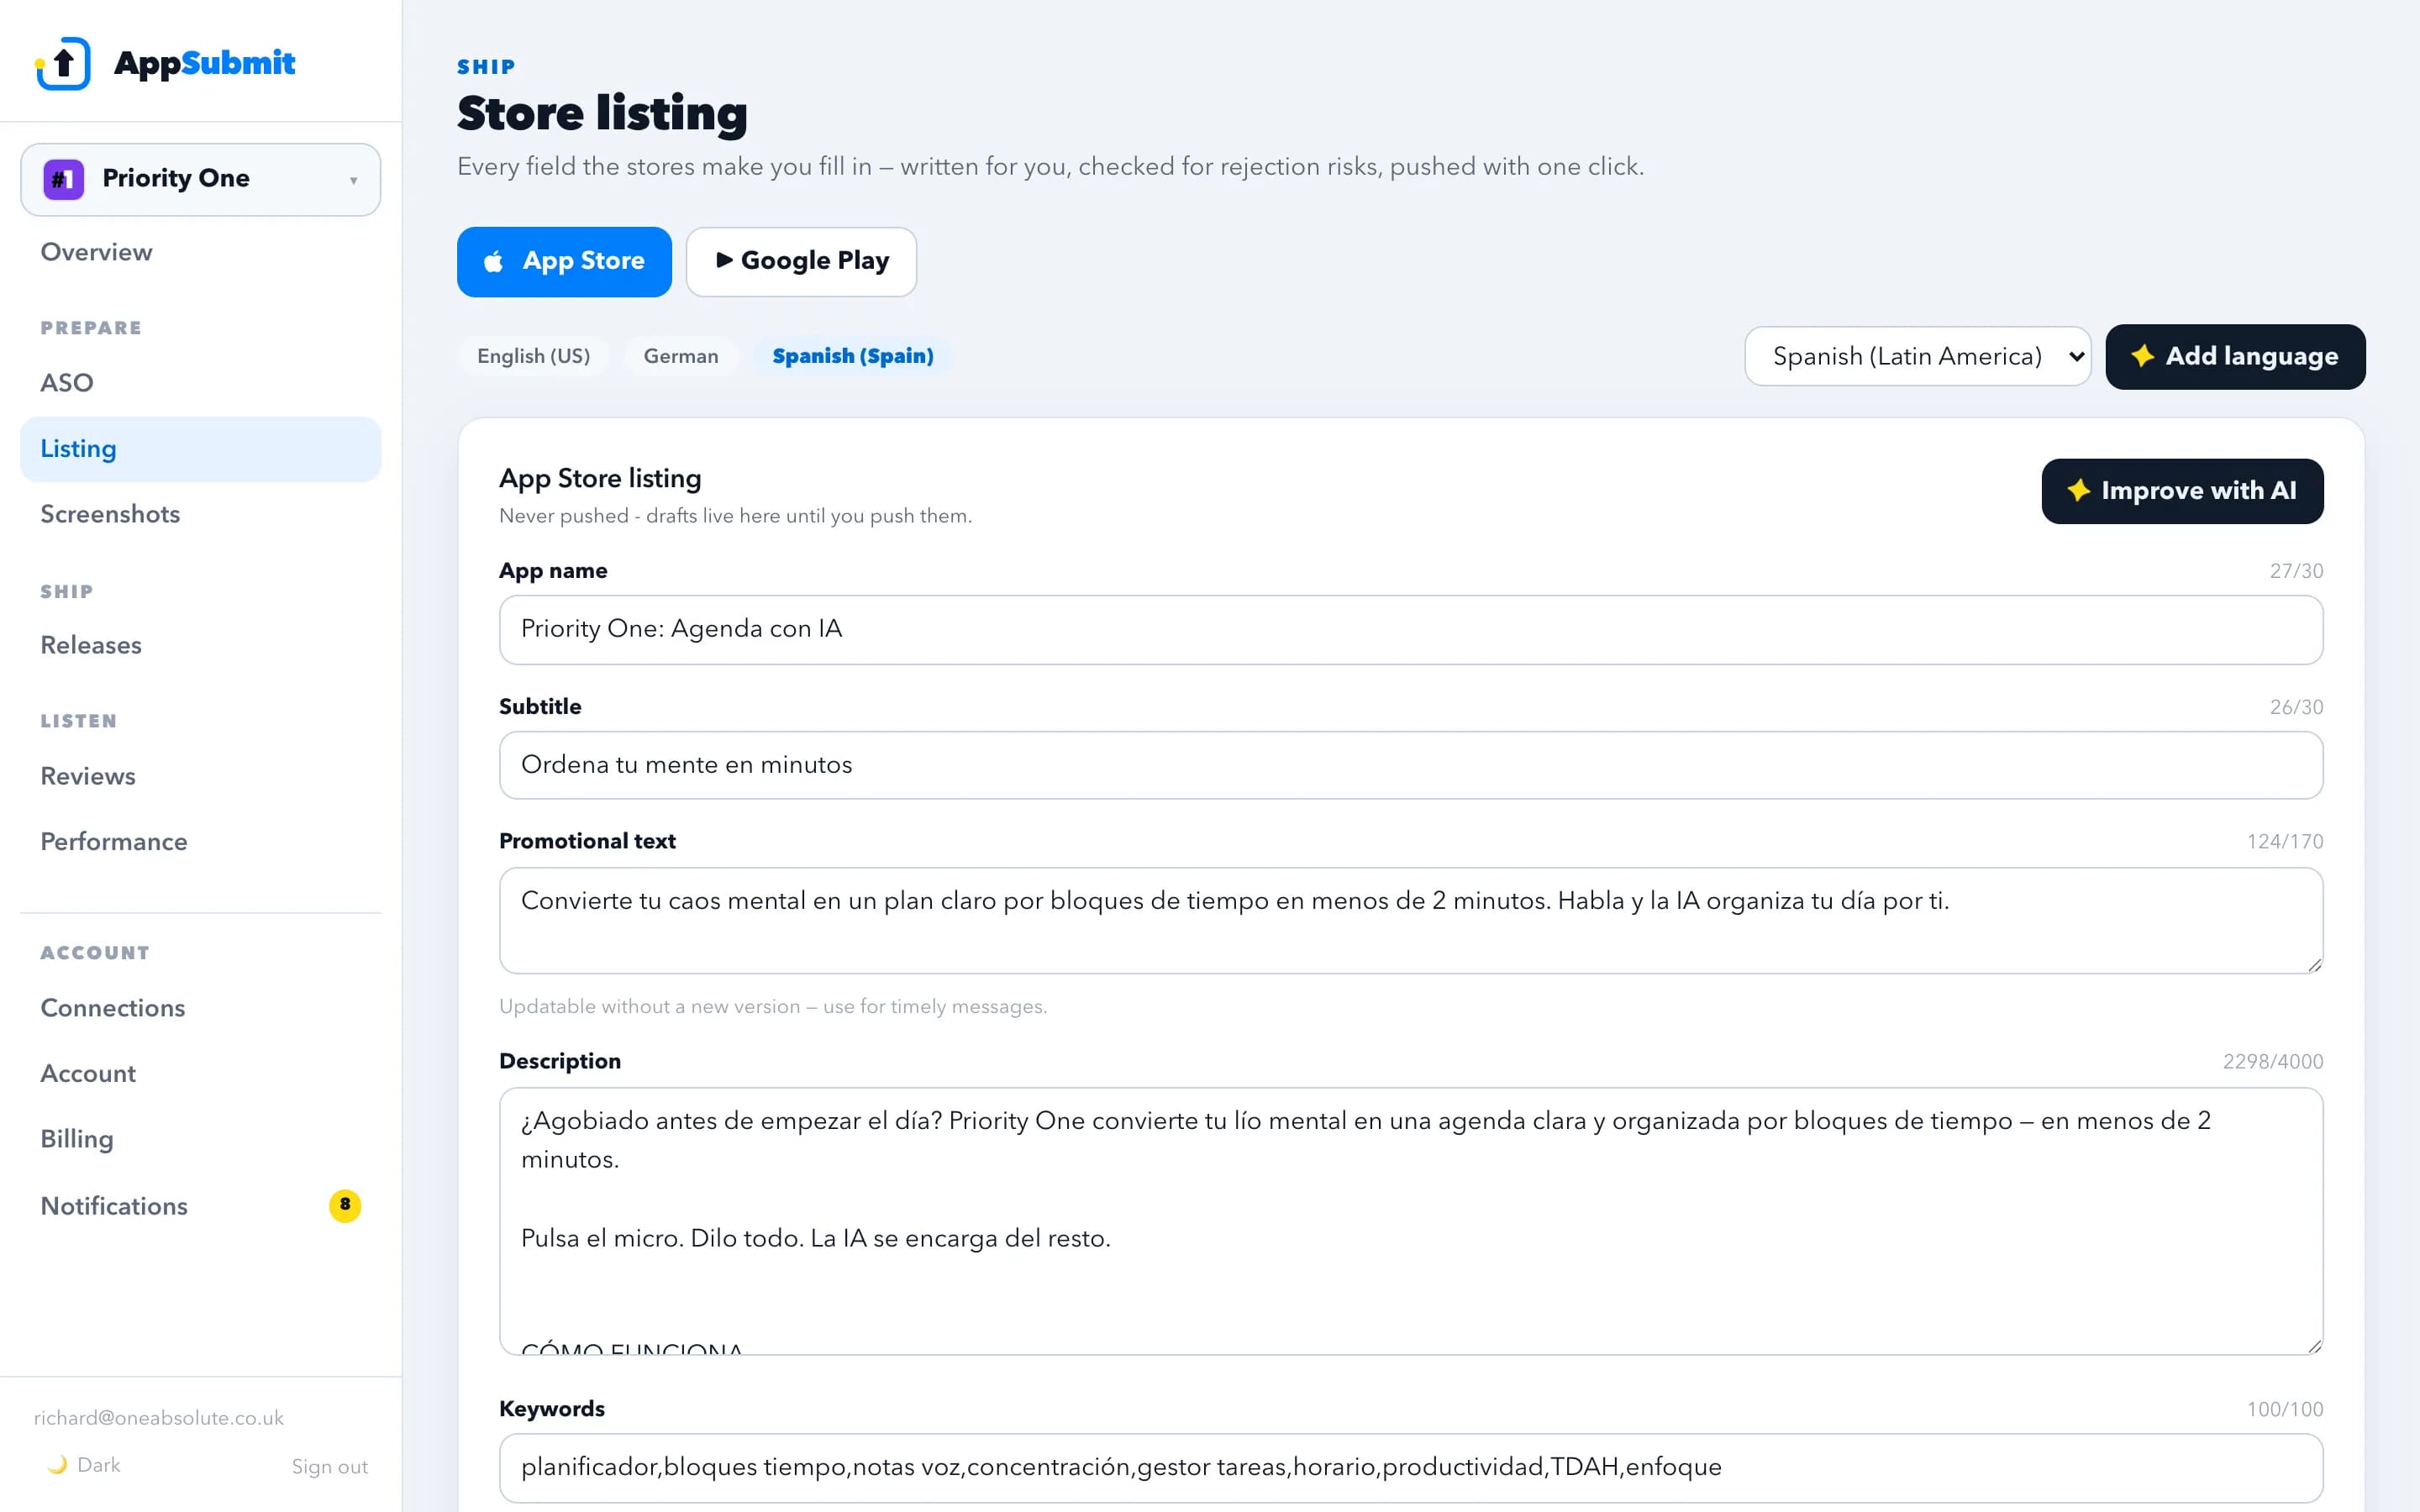The height and width of the screenshot is (1512, 2420).
Task: Click the yellow notifications count badge
Action: point(345,1205)
